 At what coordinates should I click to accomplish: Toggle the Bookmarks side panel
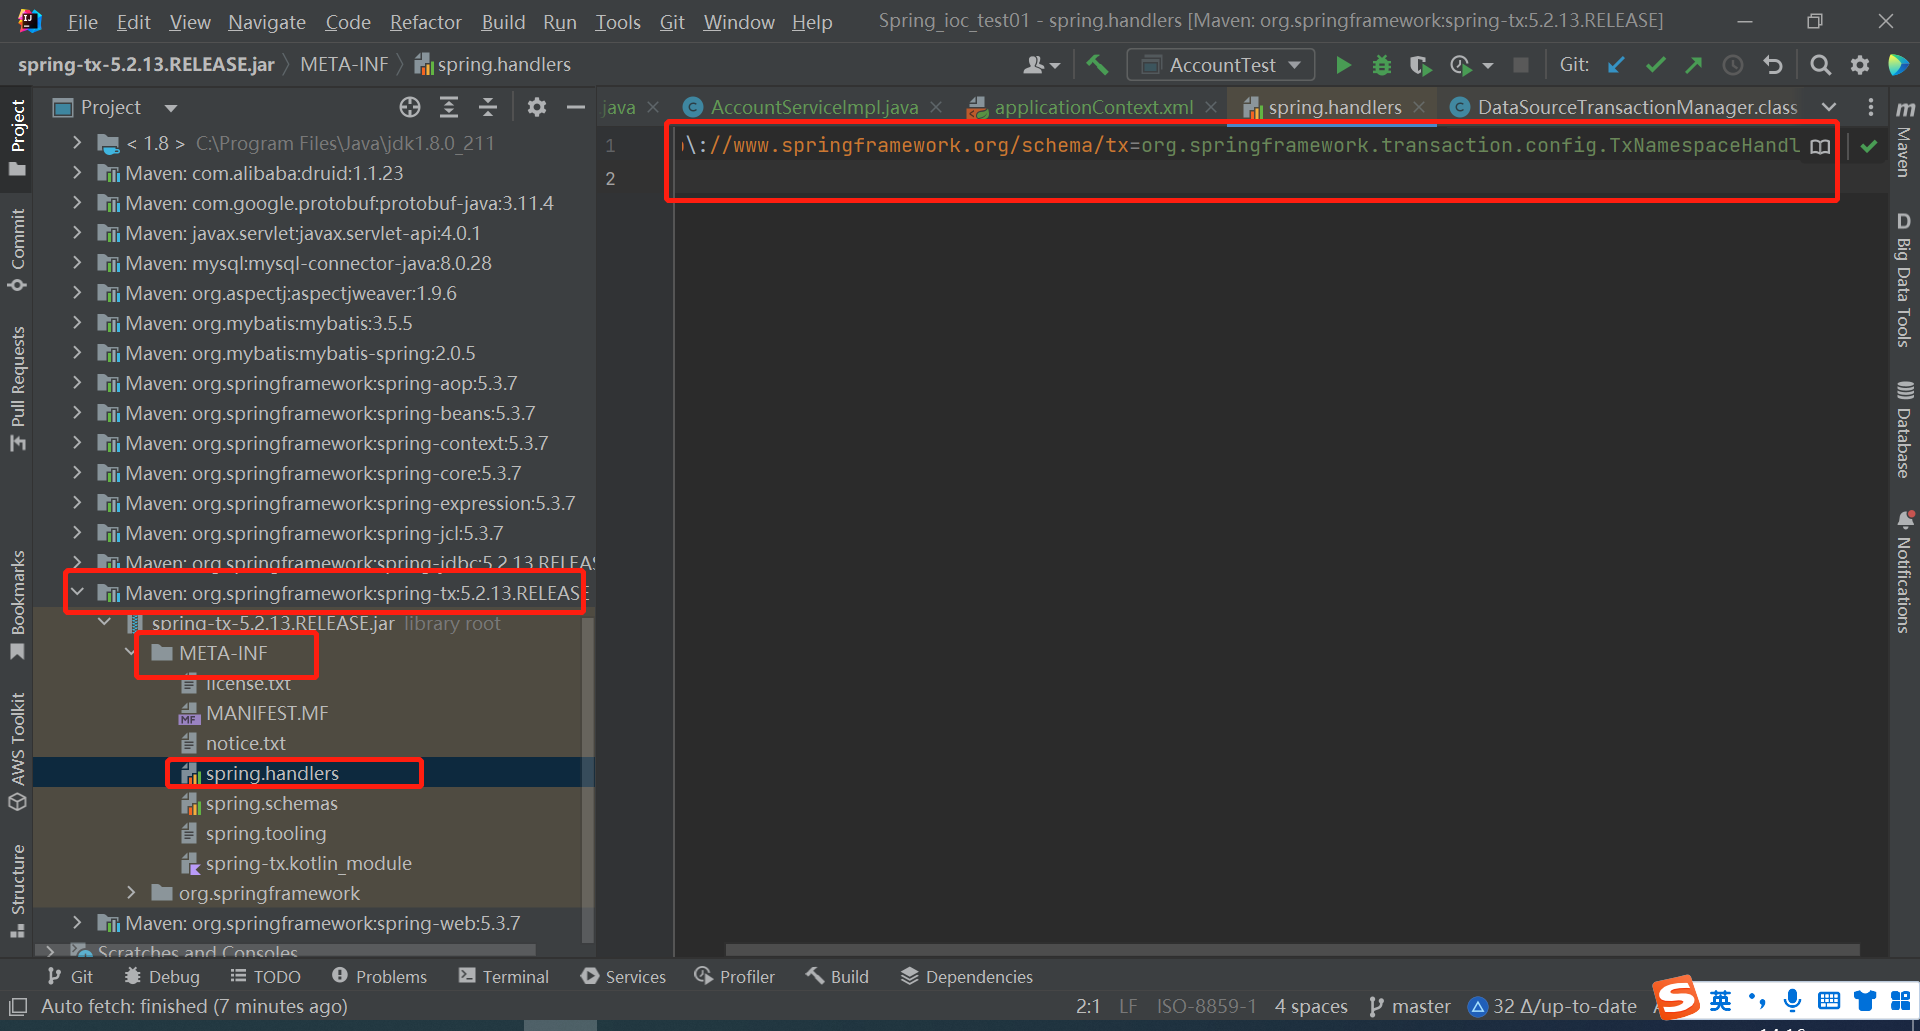click(x=17, y=605)
